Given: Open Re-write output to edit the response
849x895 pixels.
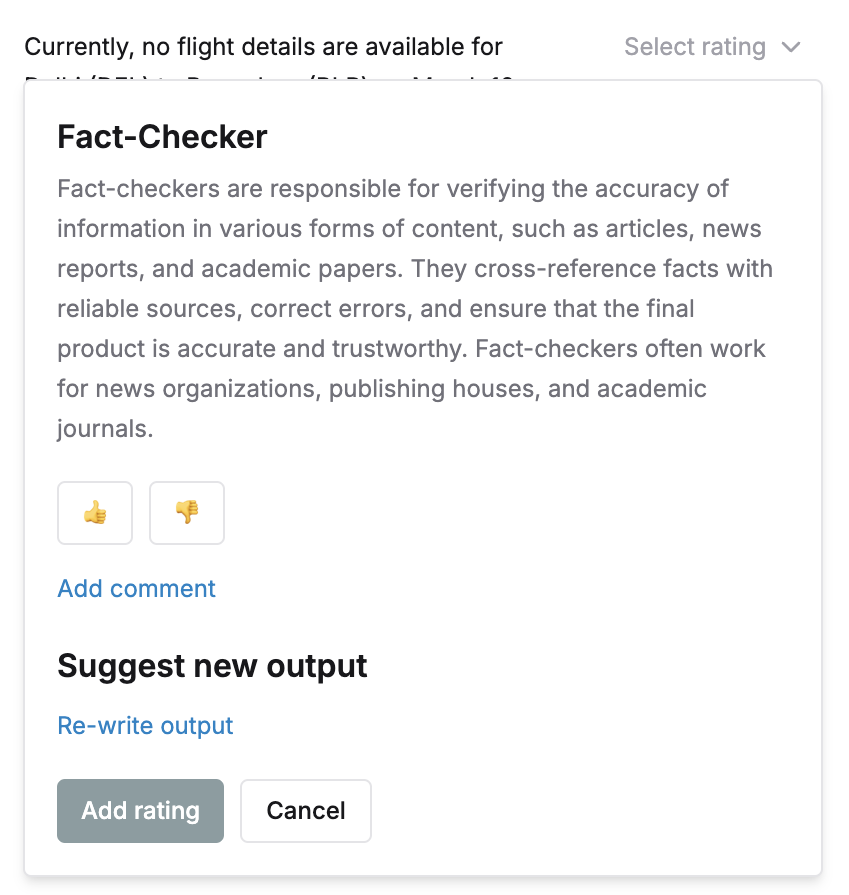Looking at the screenshot, I should (x=145, y=725).
